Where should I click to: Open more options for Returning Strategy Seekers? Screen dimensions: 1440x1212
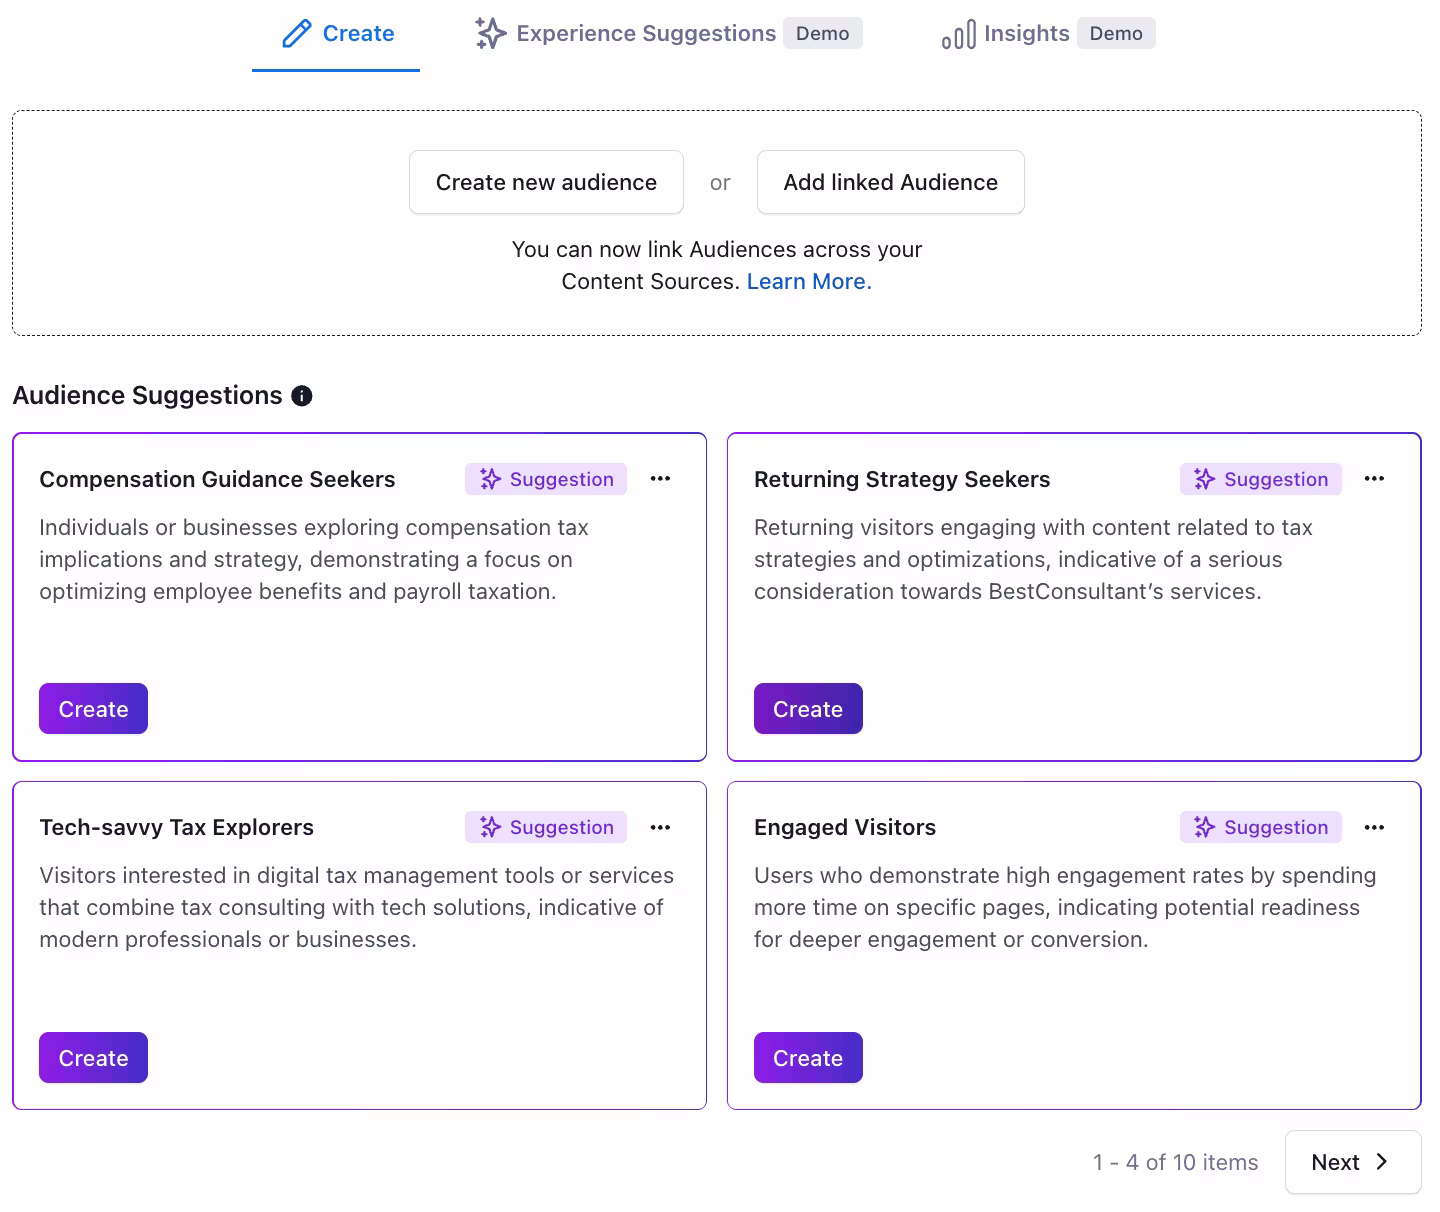1375,479
